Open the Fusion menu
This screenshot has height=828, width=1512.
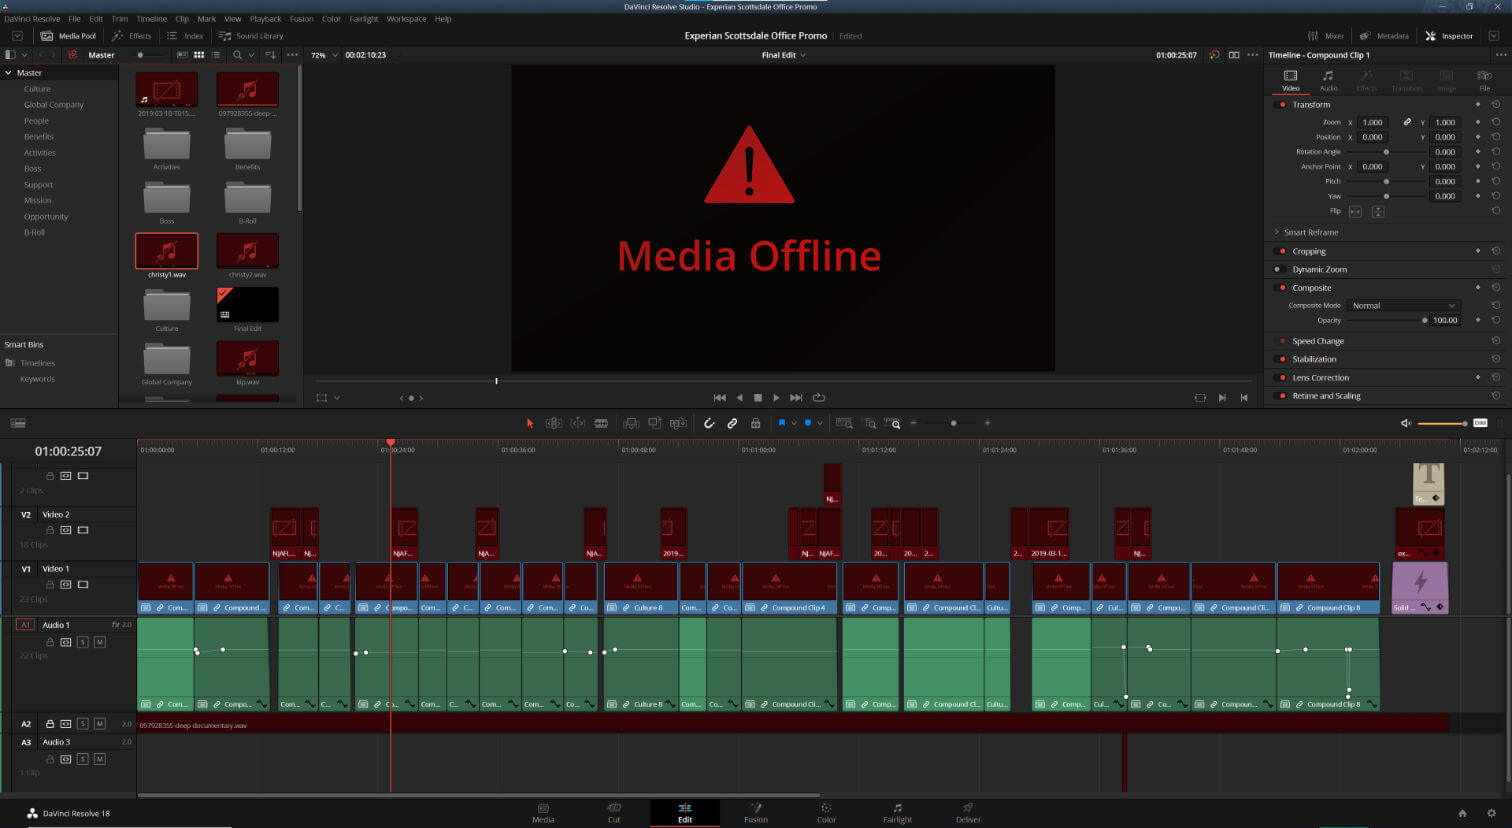(301, 19)
